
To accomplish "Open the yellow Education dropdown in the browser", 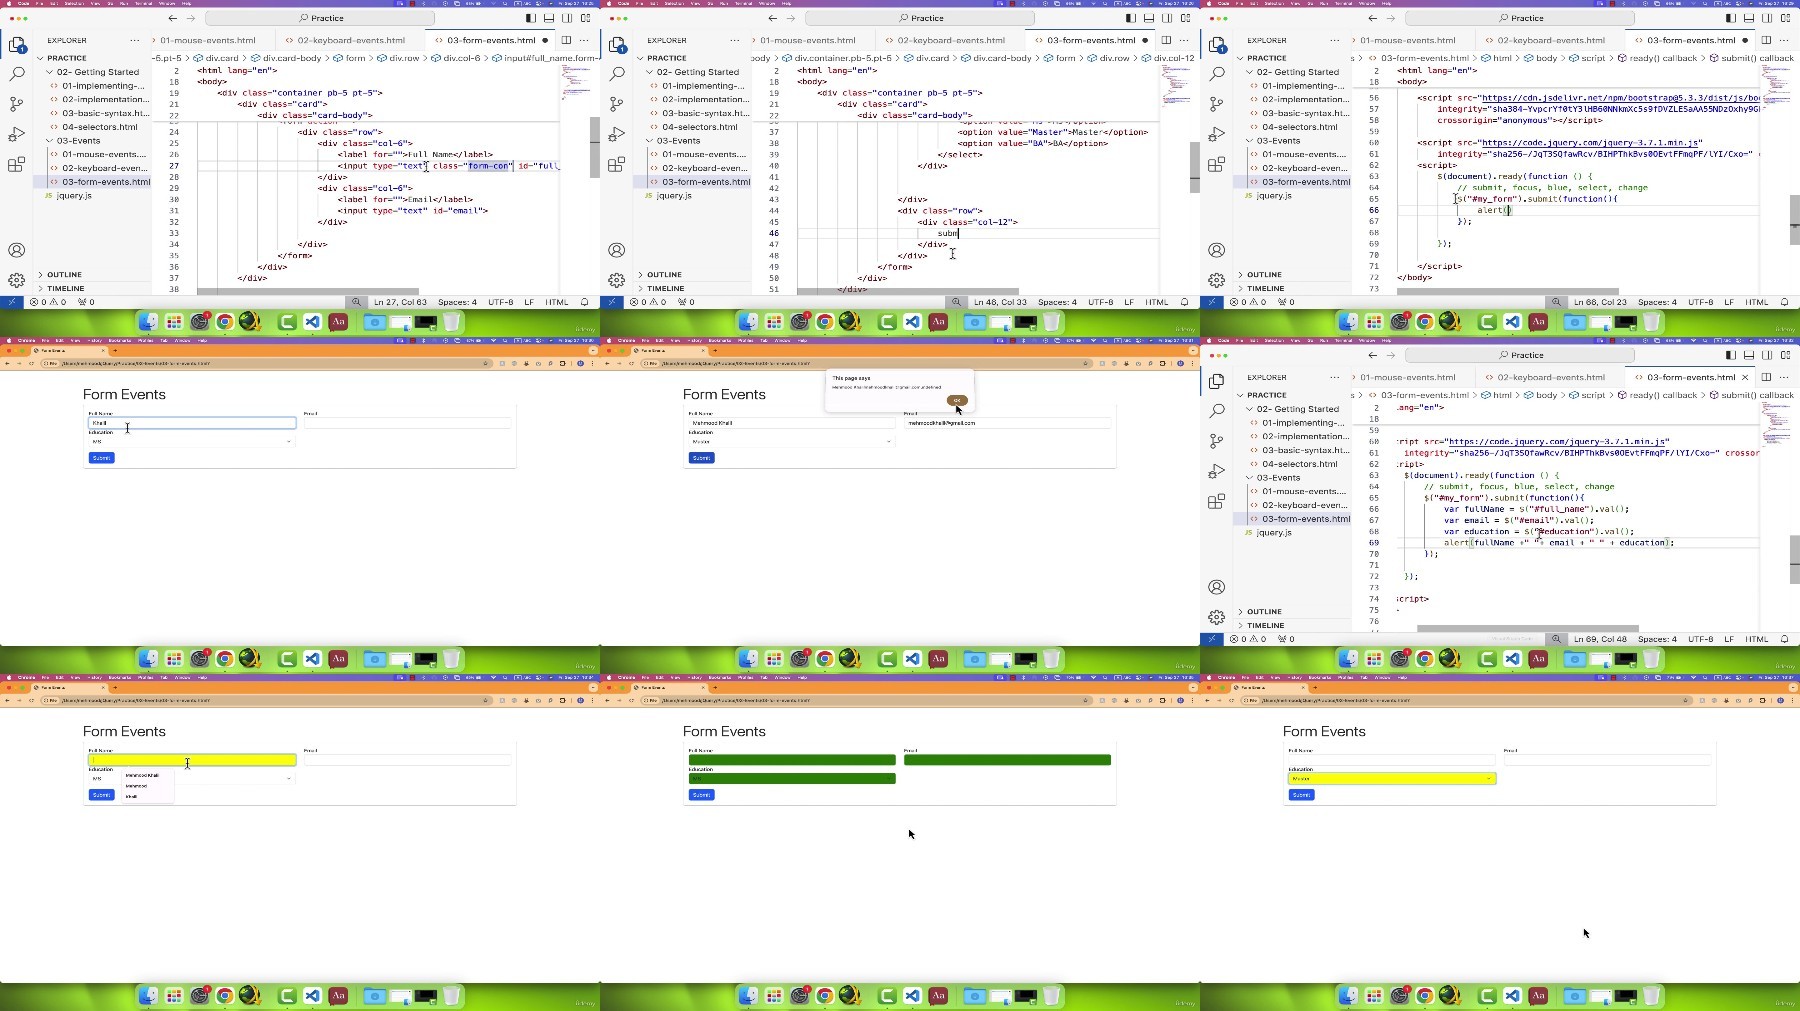I will tap(1392, 778).
